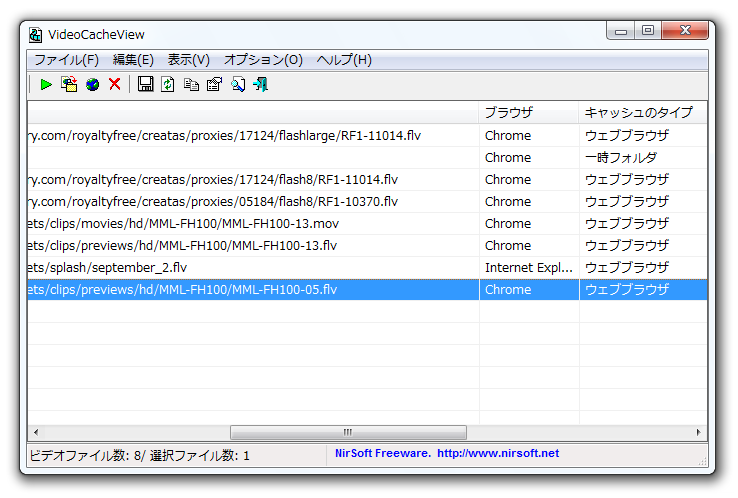Select the row ending flash8/RF1-11014.flv
Image resolution: width=738 pixels, height=498 pixels.
(367, 180)
